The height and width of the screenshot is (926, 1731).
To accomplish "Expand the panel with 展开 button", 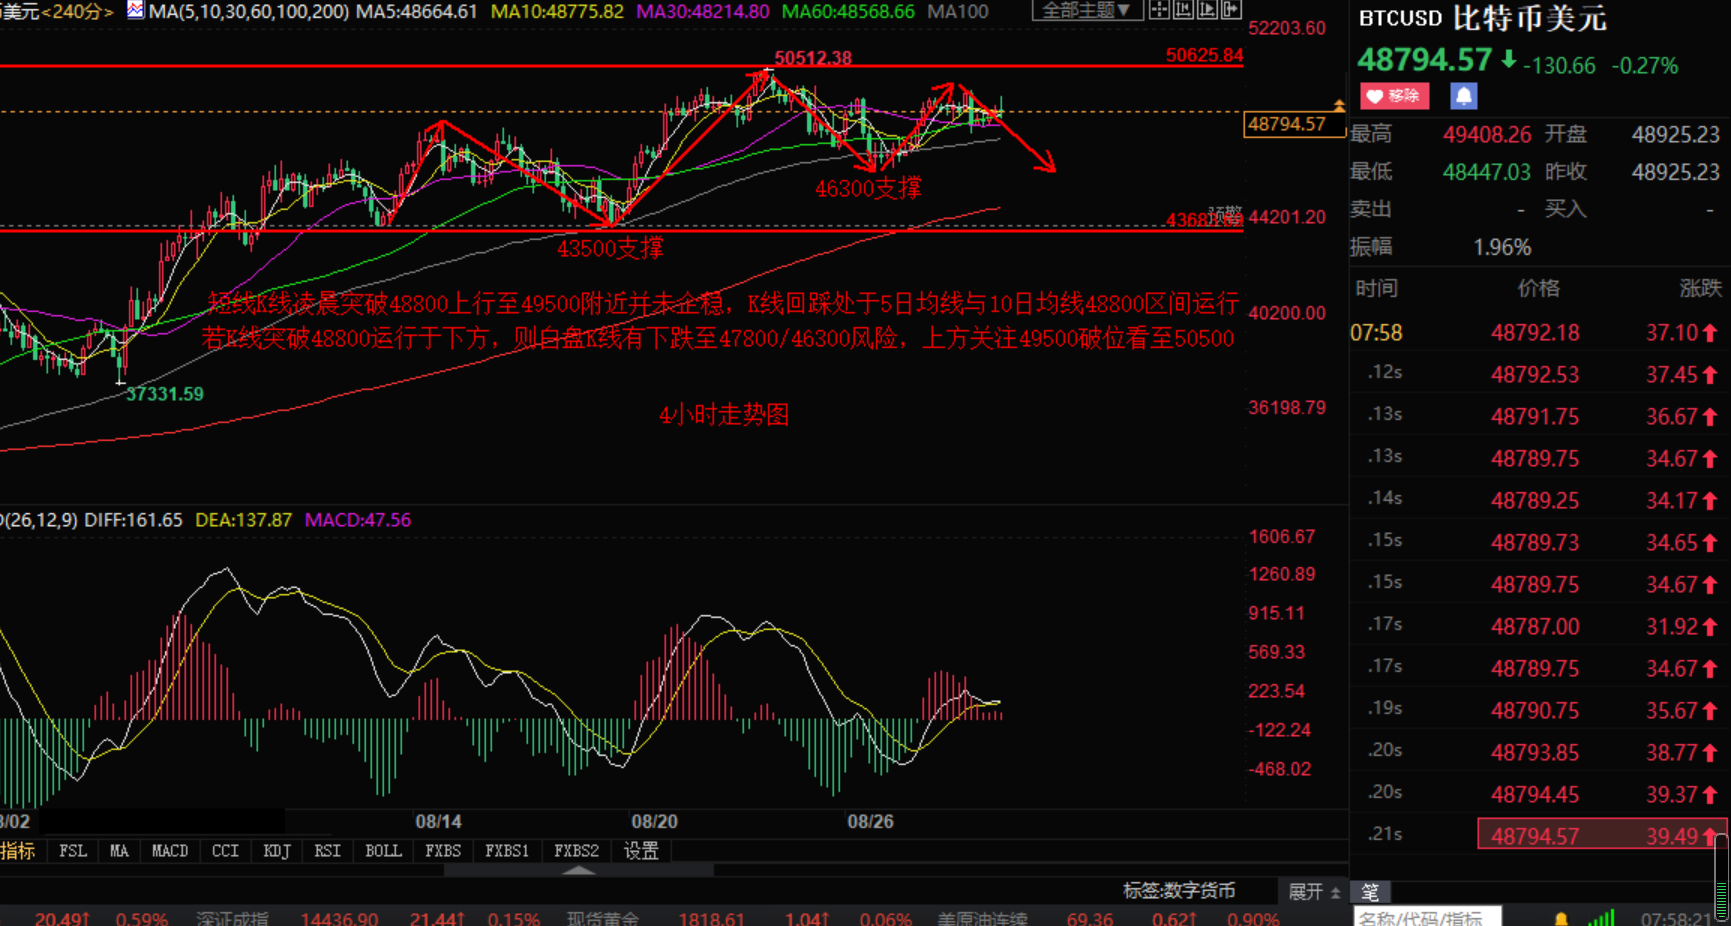I will tap(1313, 891).
